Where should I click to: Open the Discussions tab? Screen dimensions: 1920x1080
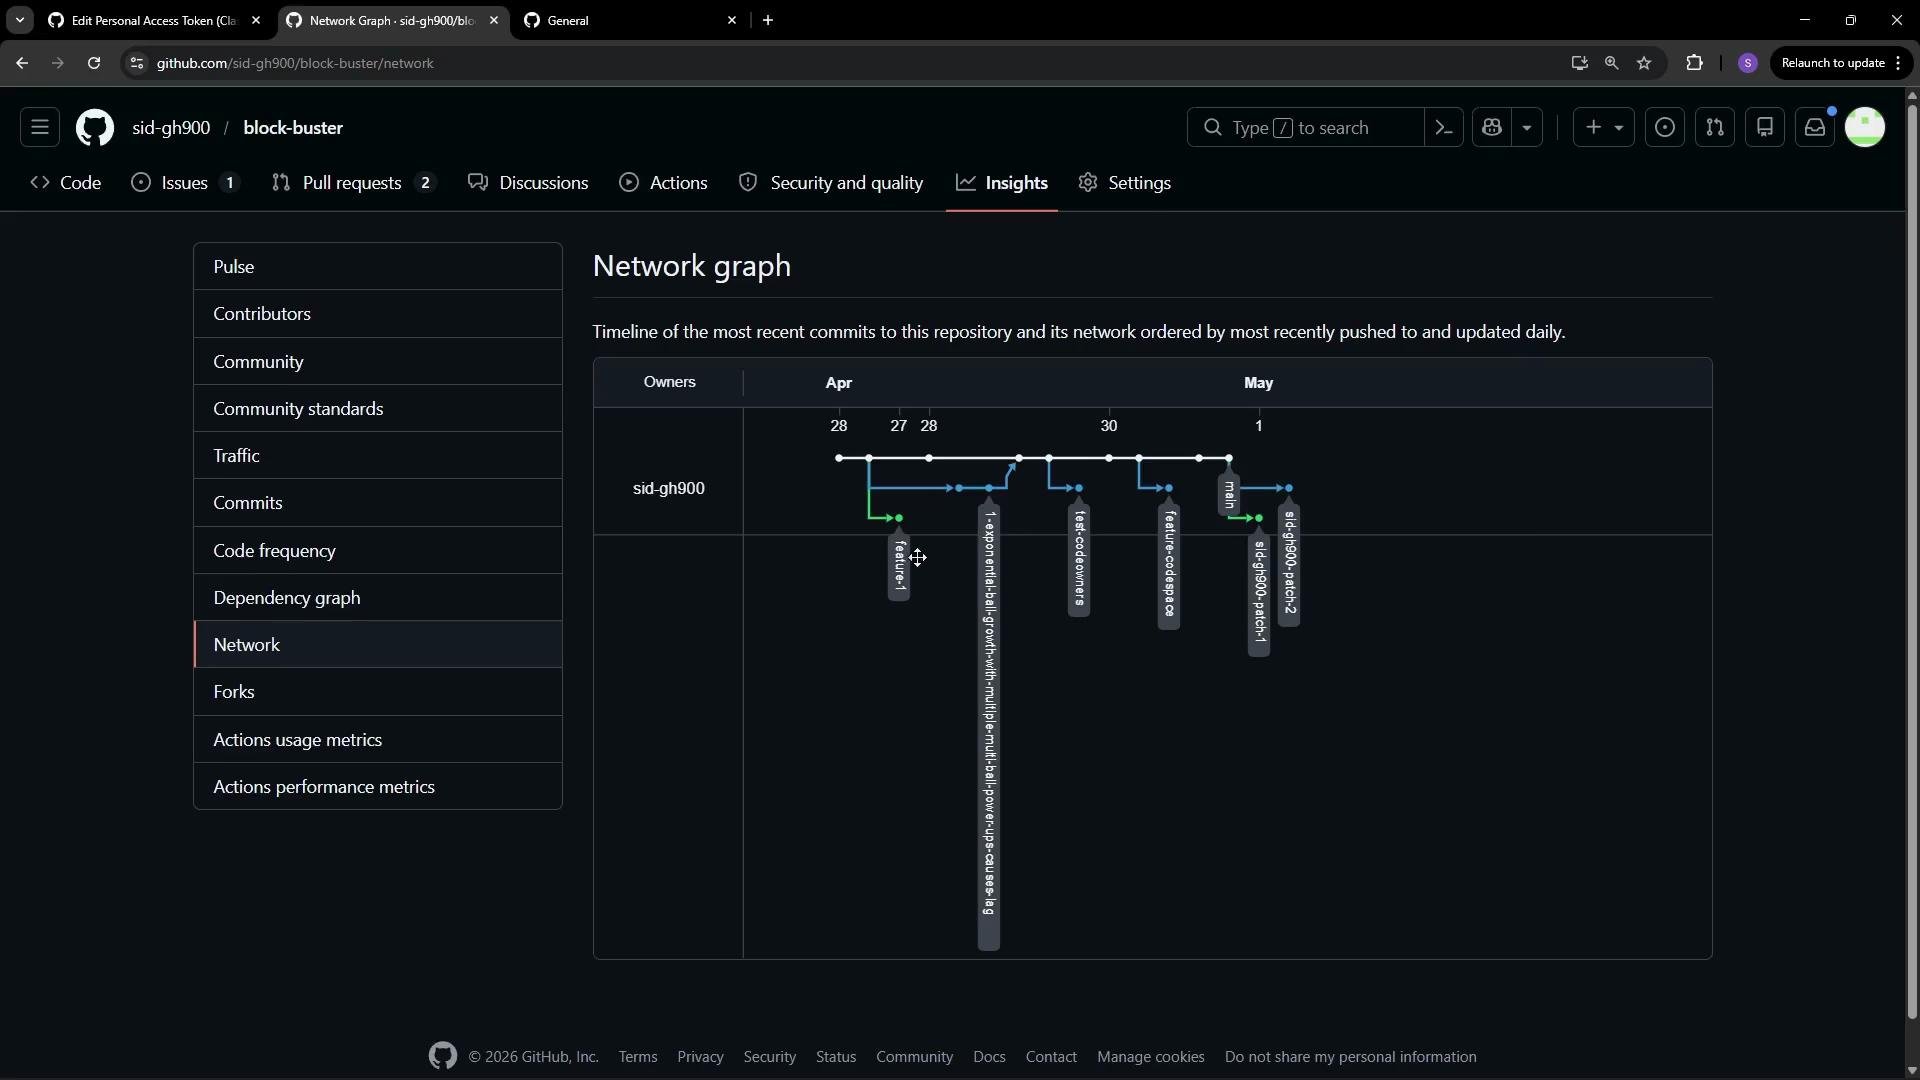[x=529, y=183]
